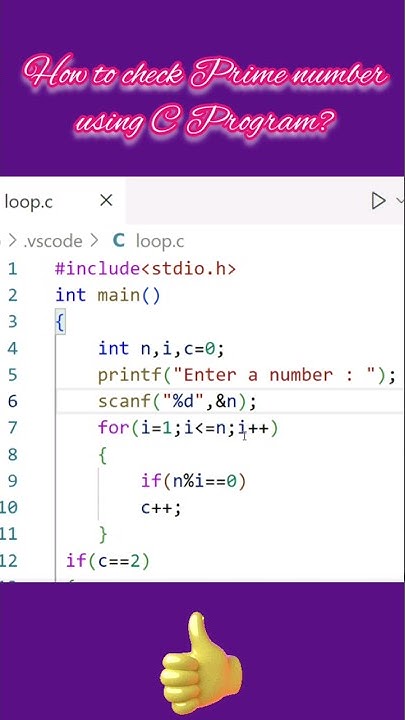Screen dimensions: 405x720
Task: Click the breadcrumb chevron before loop.c
Action: point(95,241)
